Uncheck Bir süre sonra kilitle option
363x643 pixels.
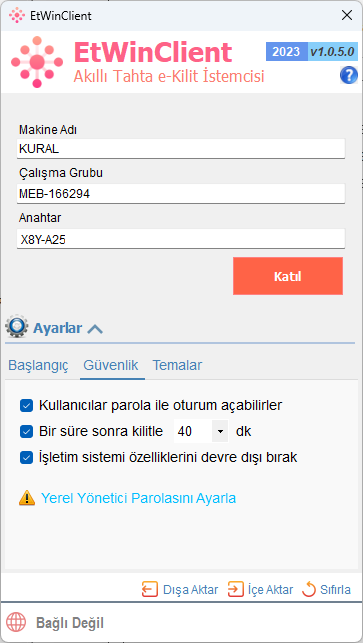(27, 431)
